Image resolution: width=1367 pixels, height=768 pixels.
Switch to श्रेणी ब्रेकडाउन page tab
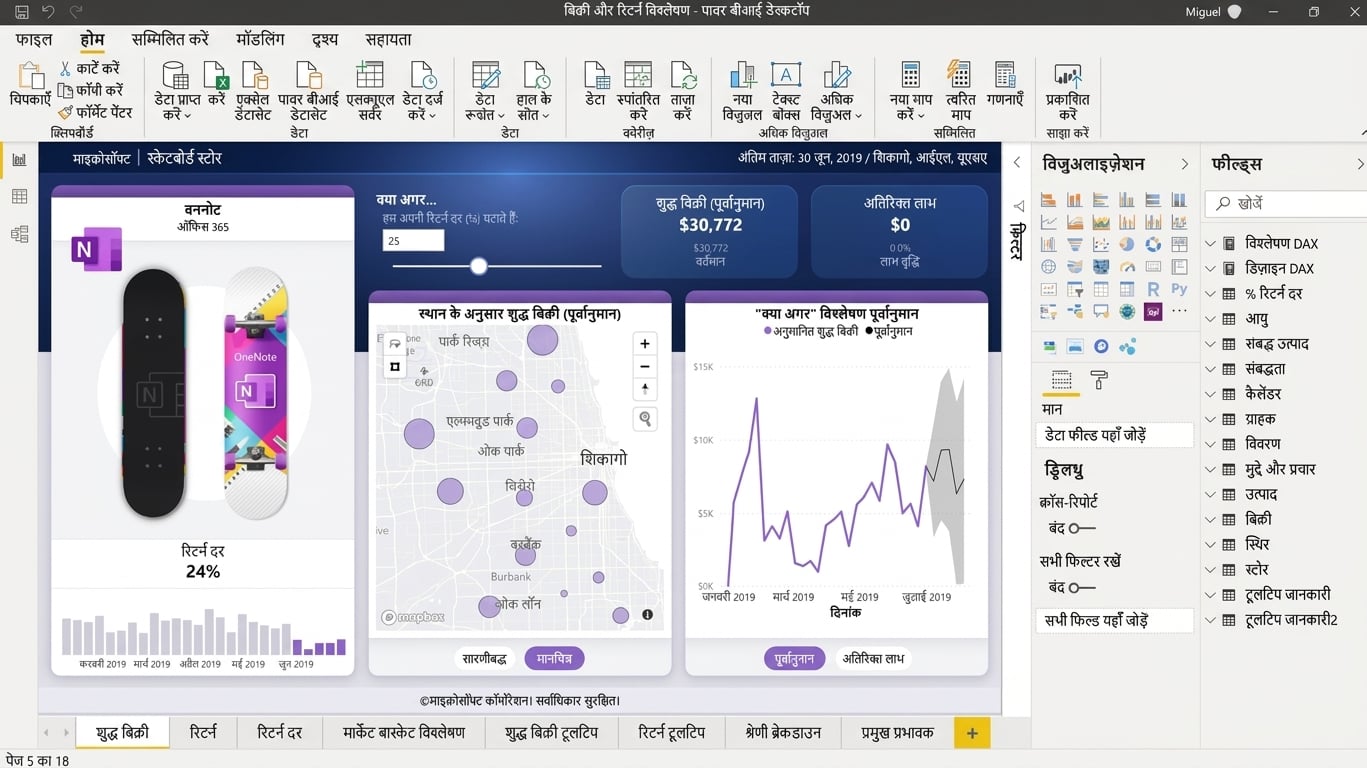pyautogui.click(x=783, y=732)
